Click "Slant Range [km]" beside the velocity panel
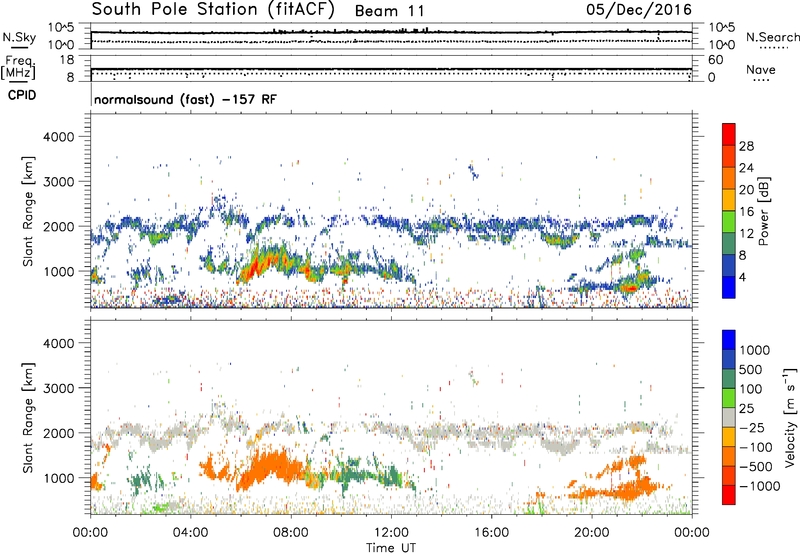Viewport: 800px width, 554px height. pos(28,417)
